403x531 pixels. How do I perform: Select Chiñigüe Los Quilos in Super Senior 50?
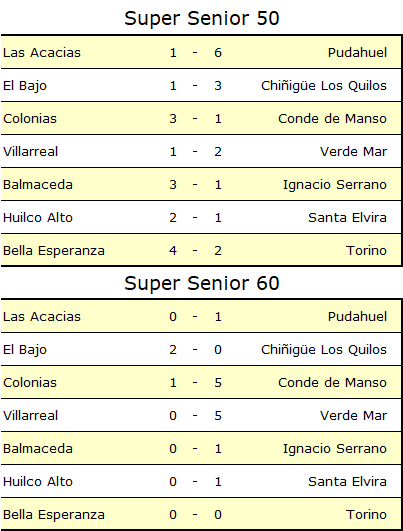(324, 86)
